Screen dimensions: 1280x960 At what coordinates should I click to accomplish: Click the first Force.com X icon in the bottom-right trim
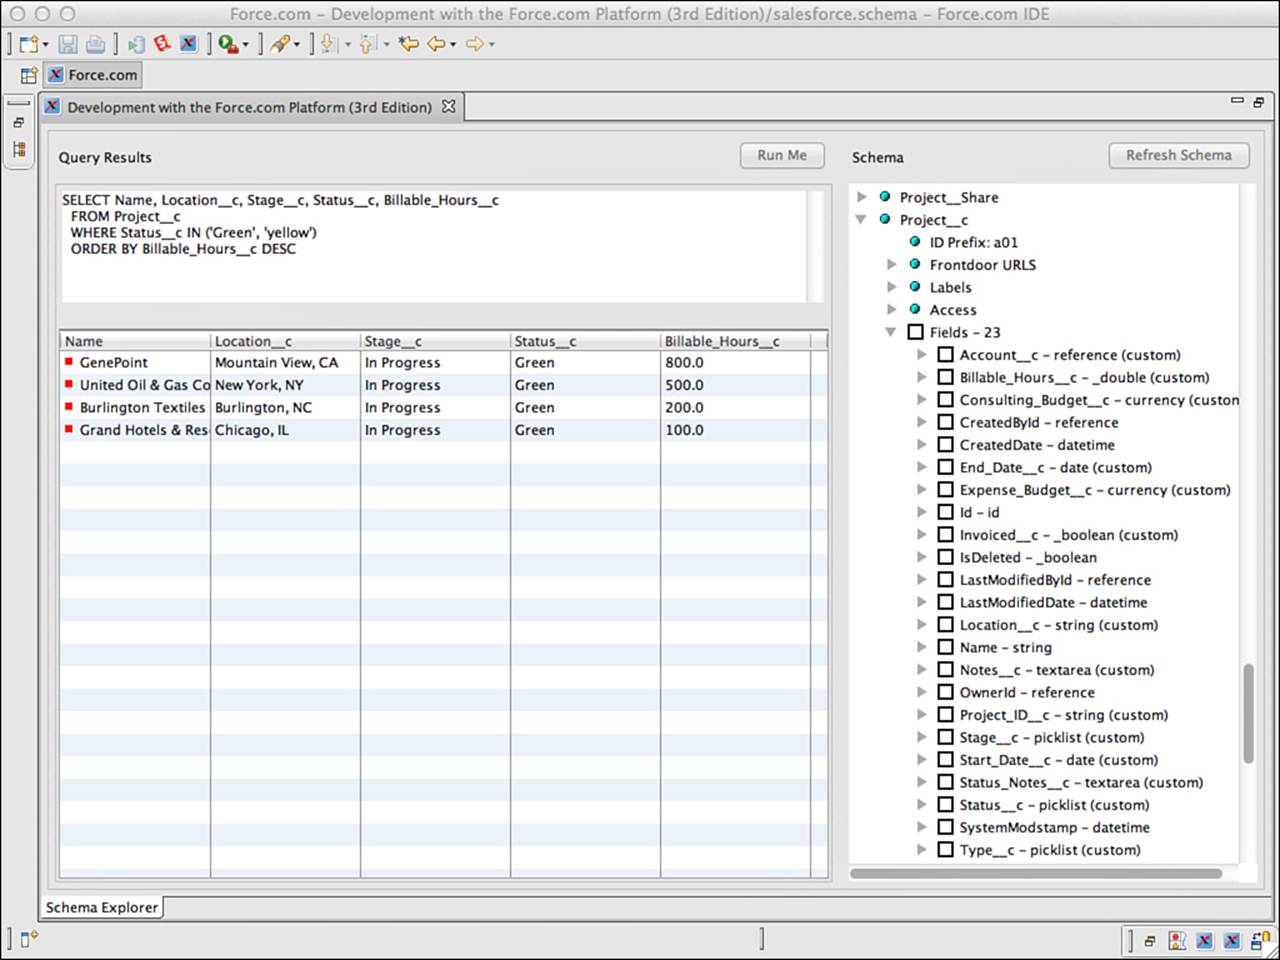pyautogui.click(x=1205, y=940)
